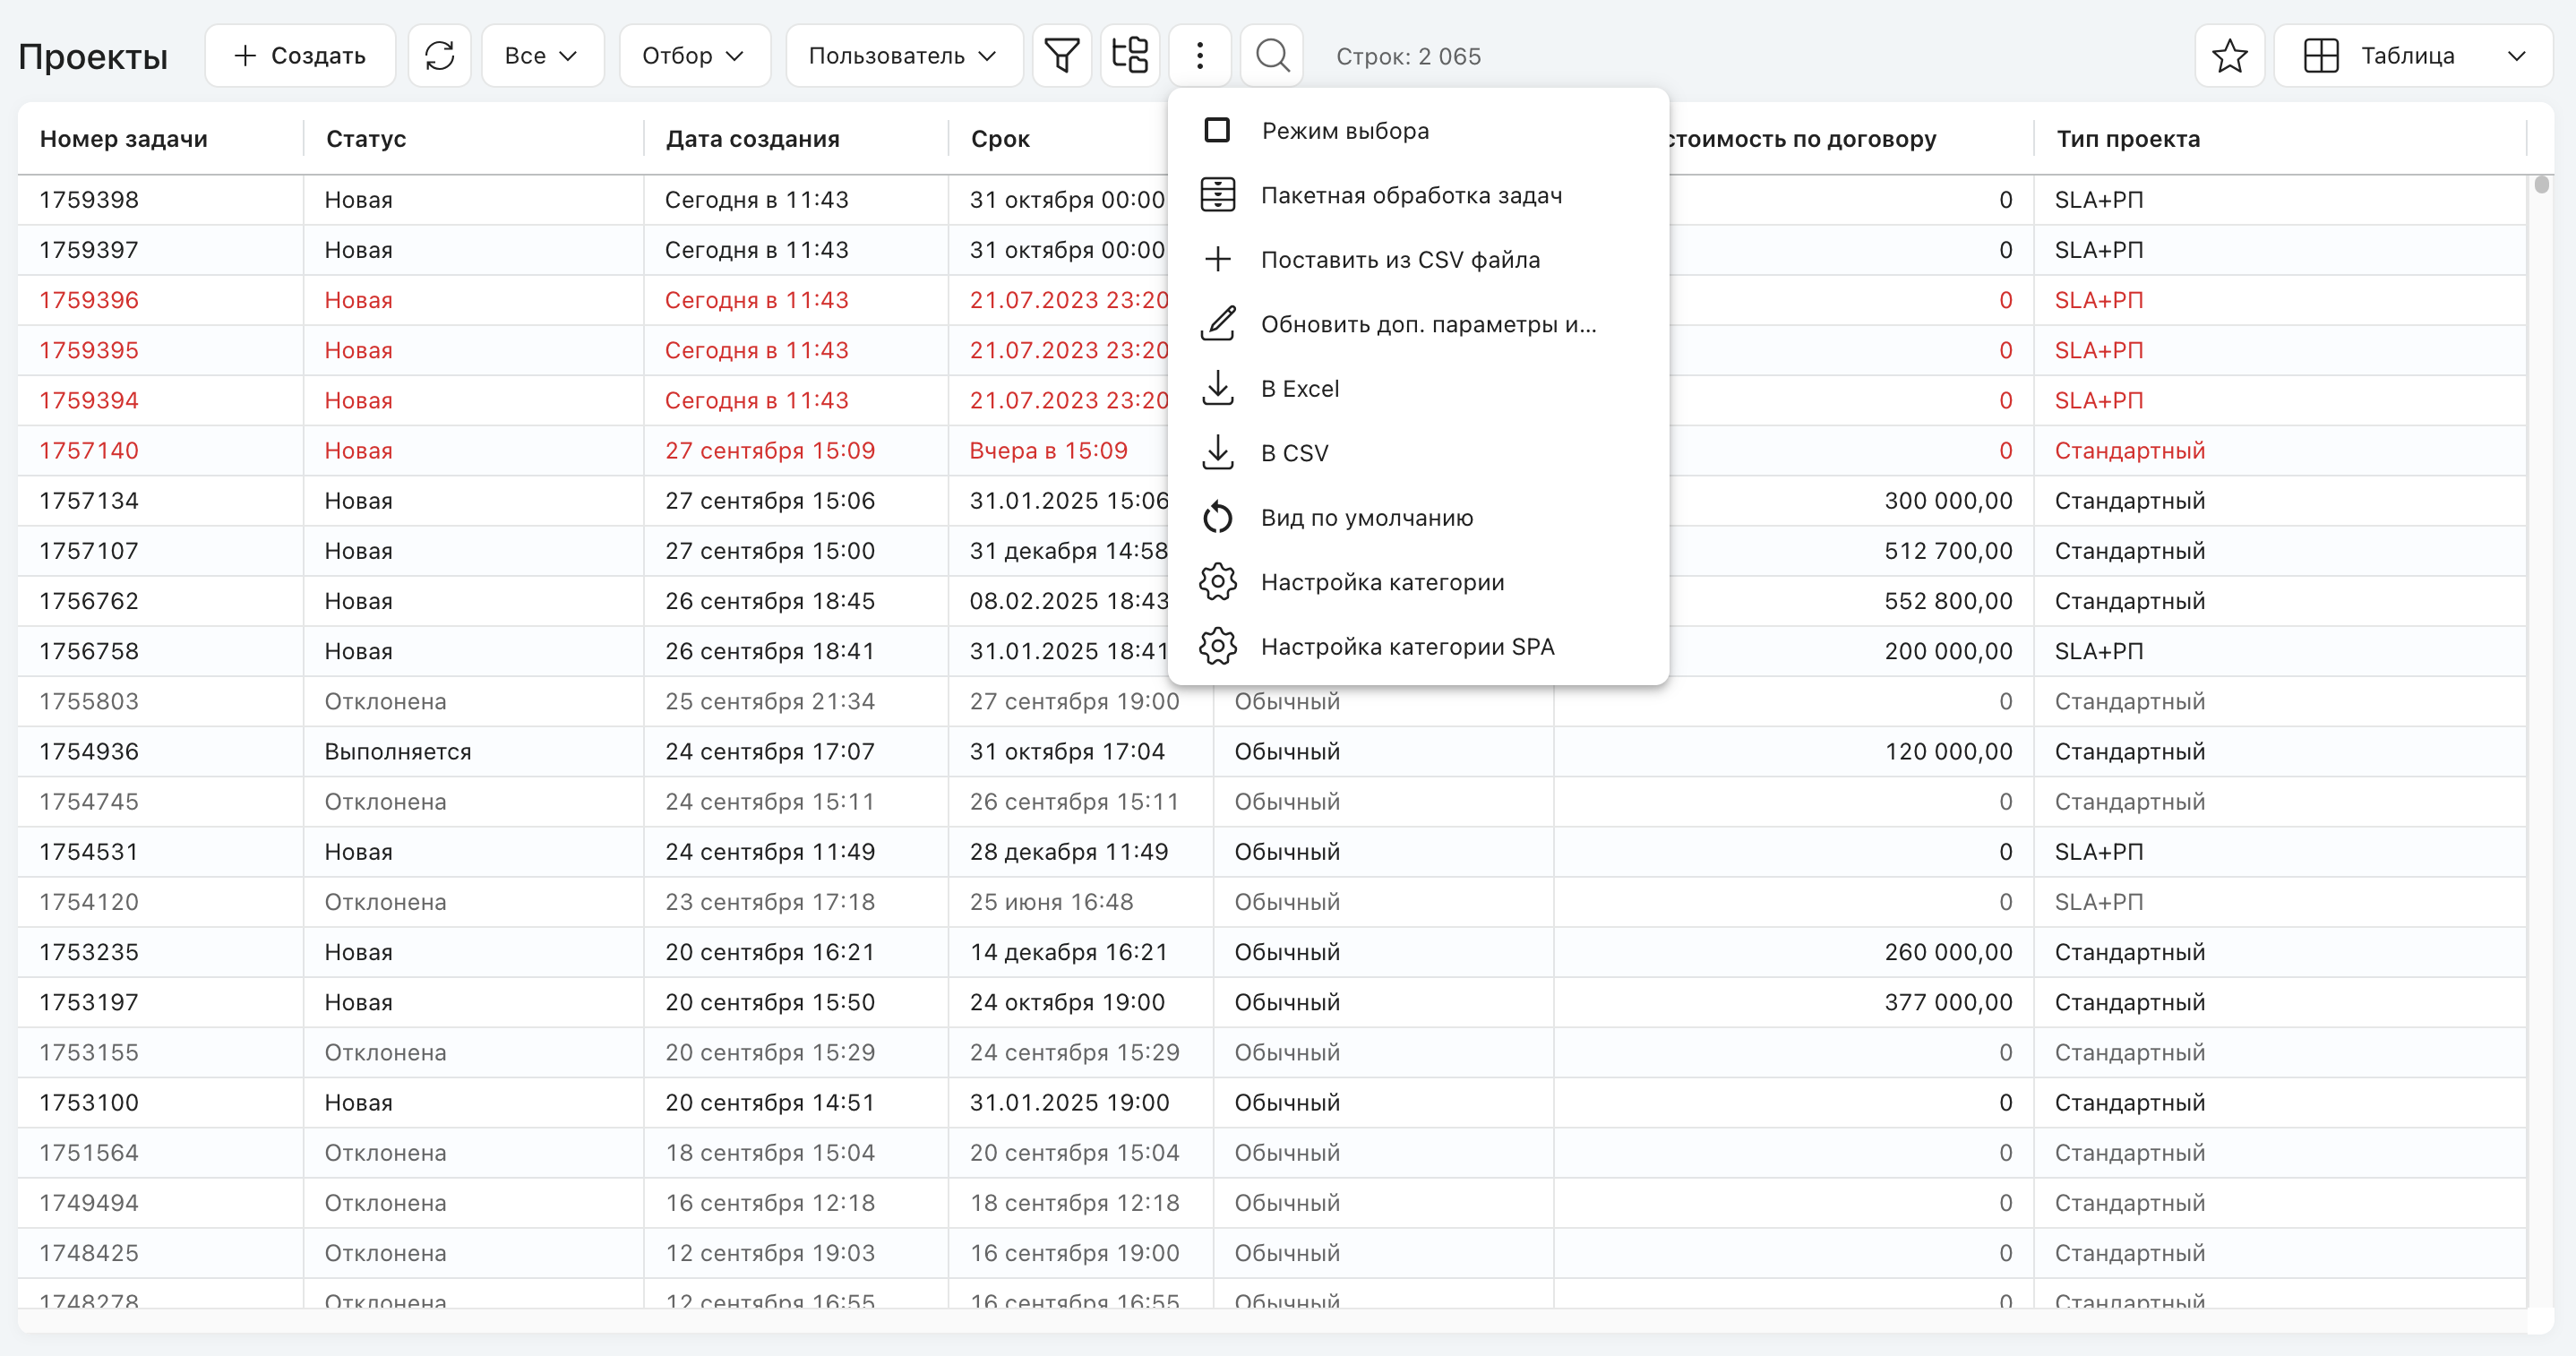This screenshot has width=2576, height=1356.
Task: Click the download icon next to В CSV
Action: (x=1218, y=453)
